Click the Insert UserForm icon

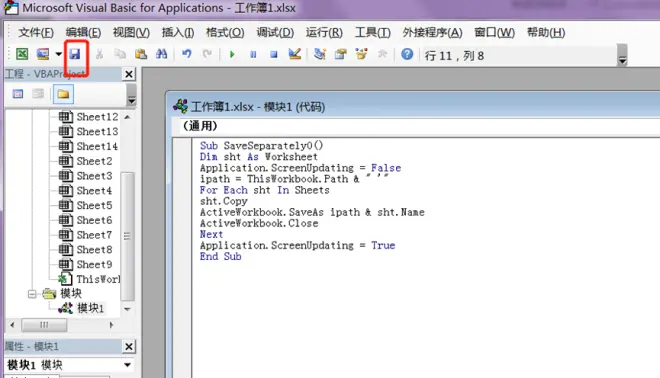tap(43, 54)
